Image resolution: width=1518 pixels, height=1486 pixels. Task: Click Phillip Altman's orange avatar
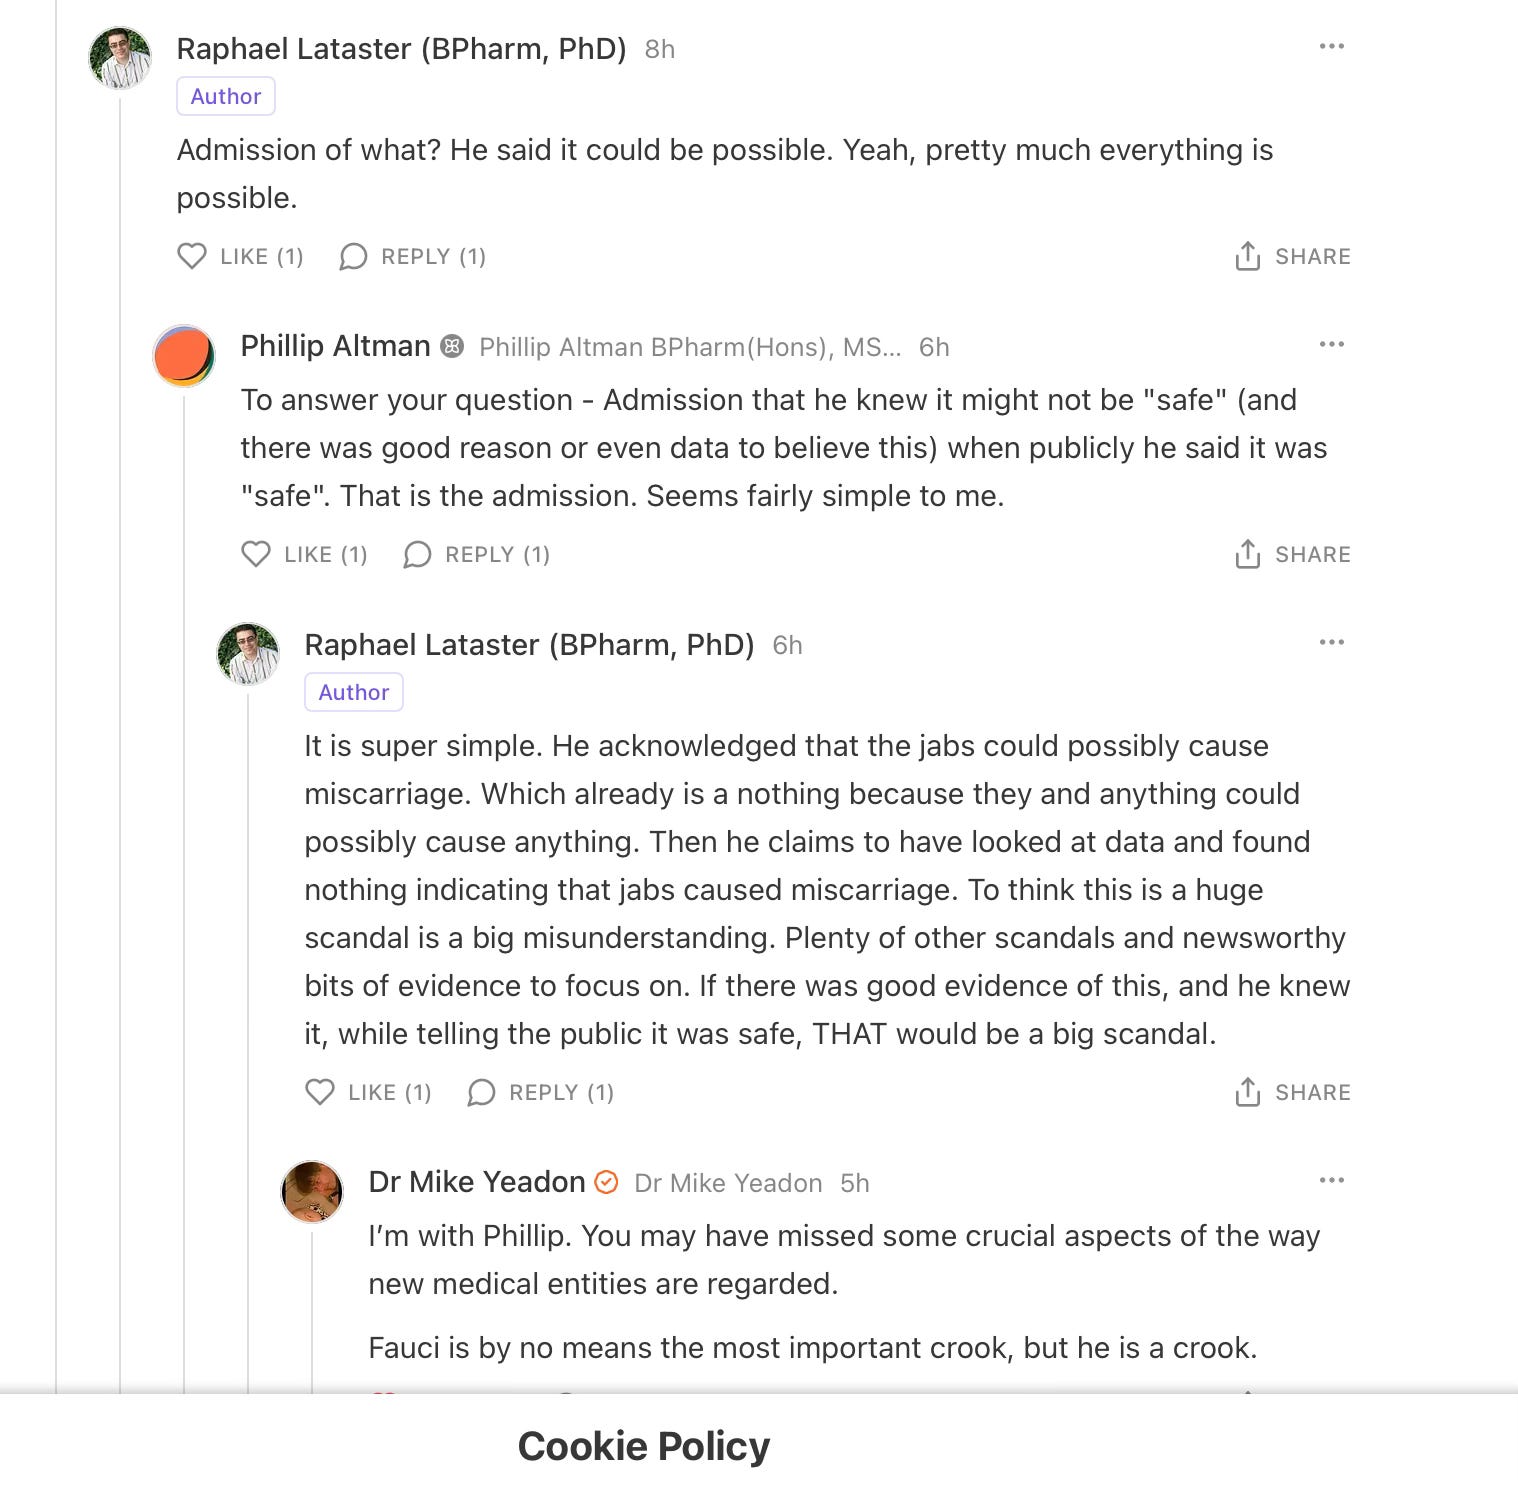click(184, 356)
